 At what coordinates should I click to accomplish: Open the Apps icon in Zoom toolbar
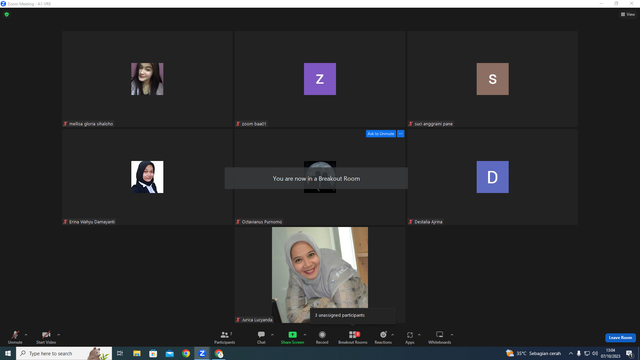pyautogui.click(x=410, y=335)
